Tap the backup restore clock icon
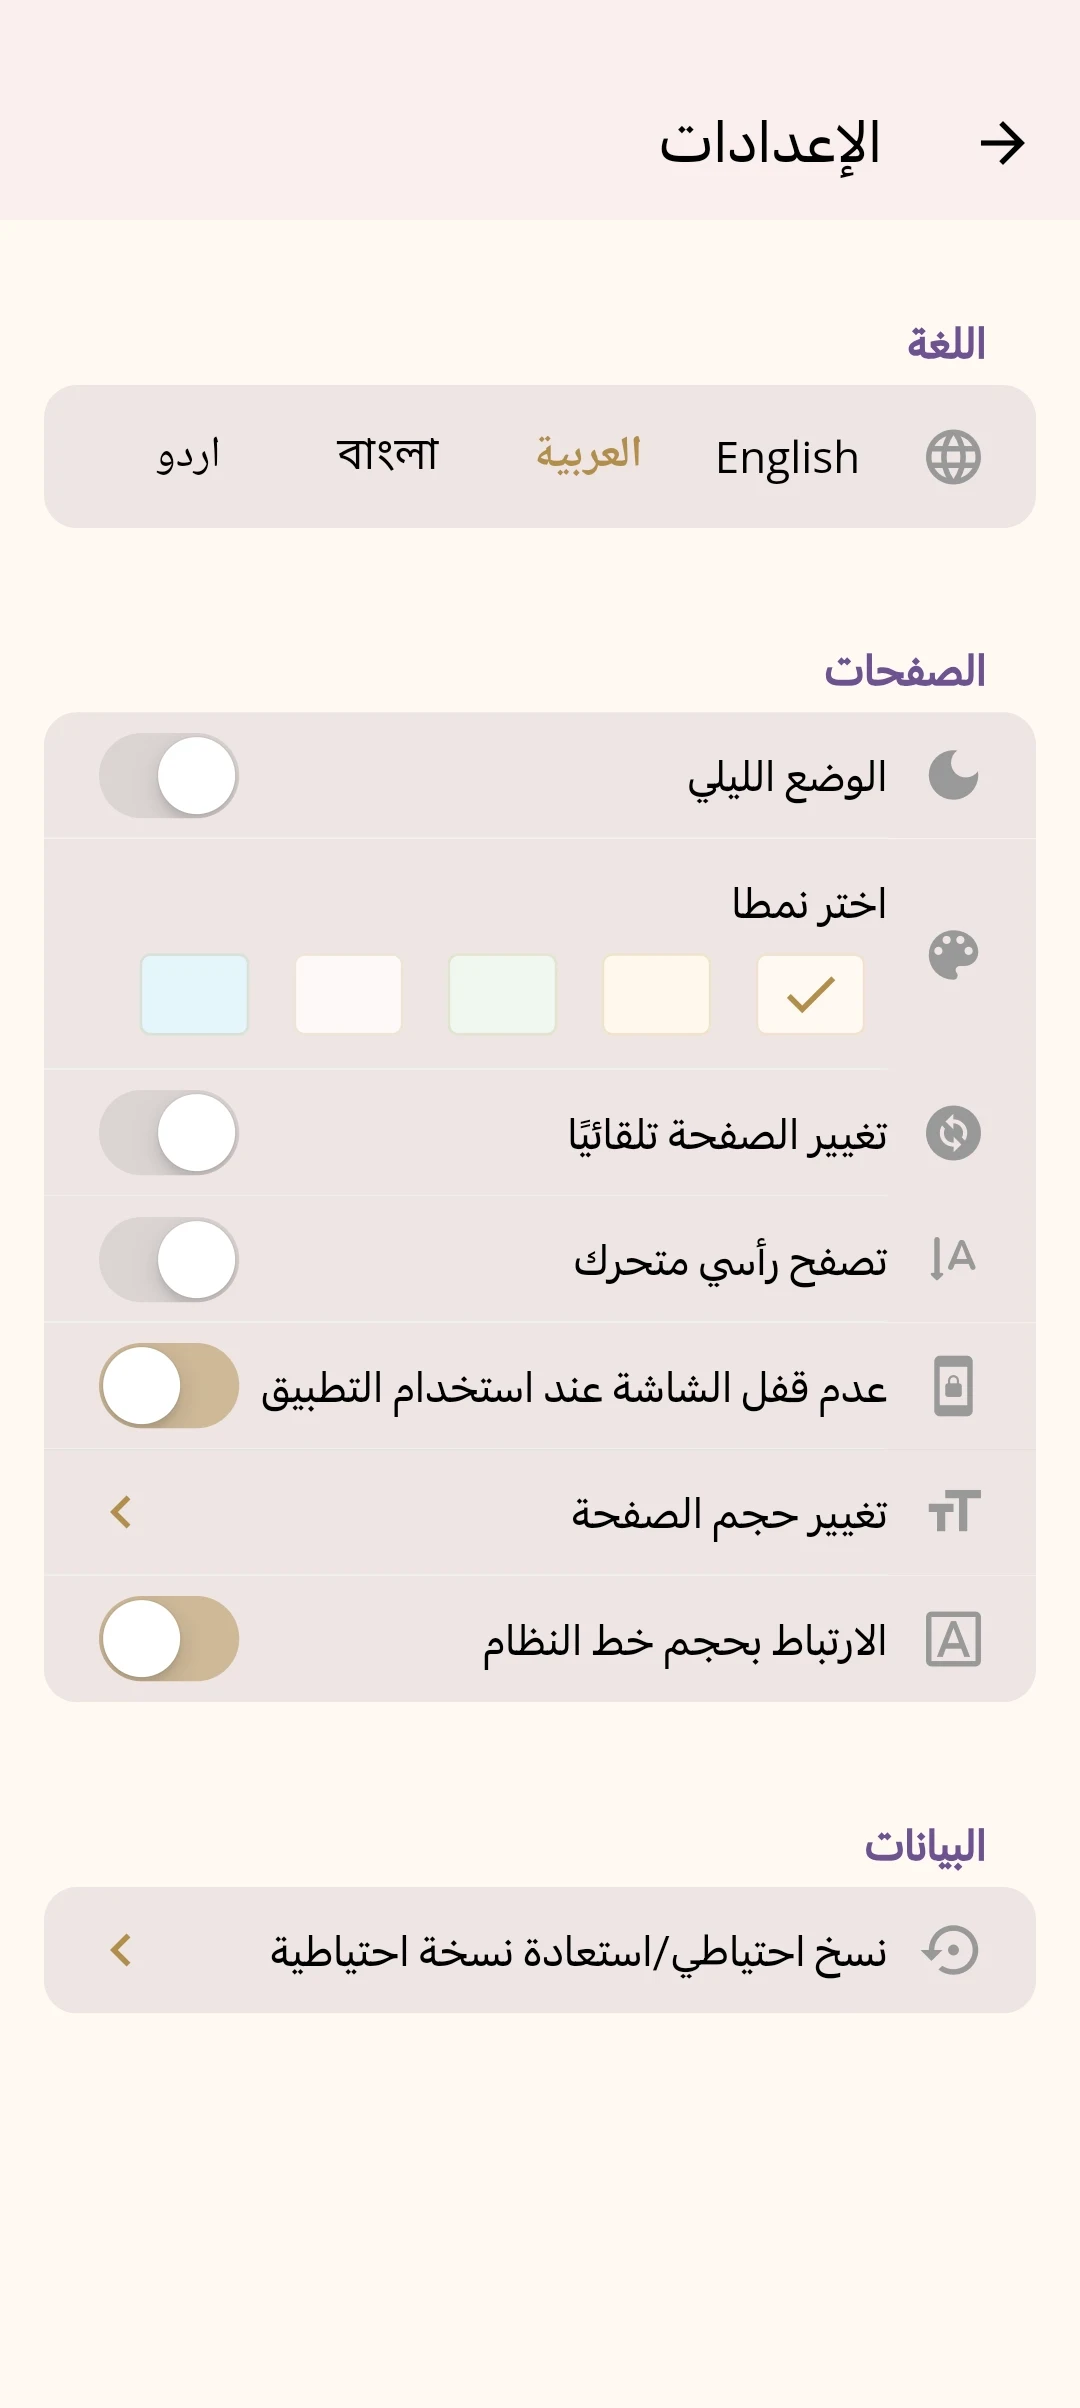The image size is (1080, 2408). [x=951, y=1950]
